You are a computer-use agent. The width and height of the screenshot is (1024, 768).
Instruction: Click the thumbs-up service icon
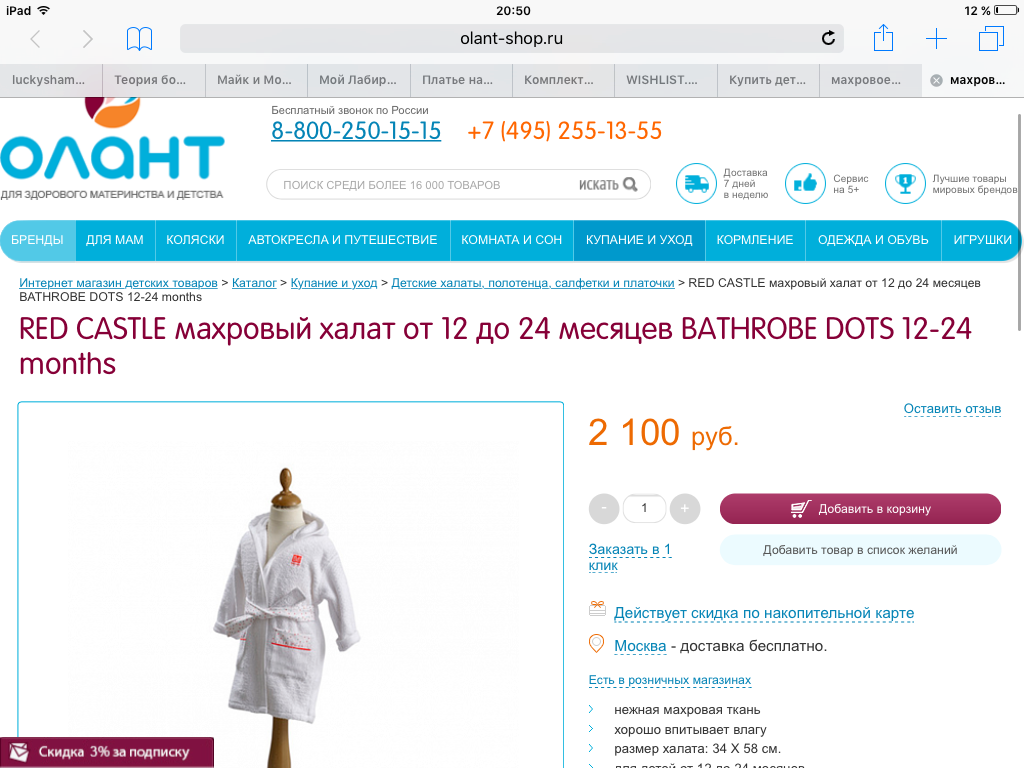coord(805,184)
